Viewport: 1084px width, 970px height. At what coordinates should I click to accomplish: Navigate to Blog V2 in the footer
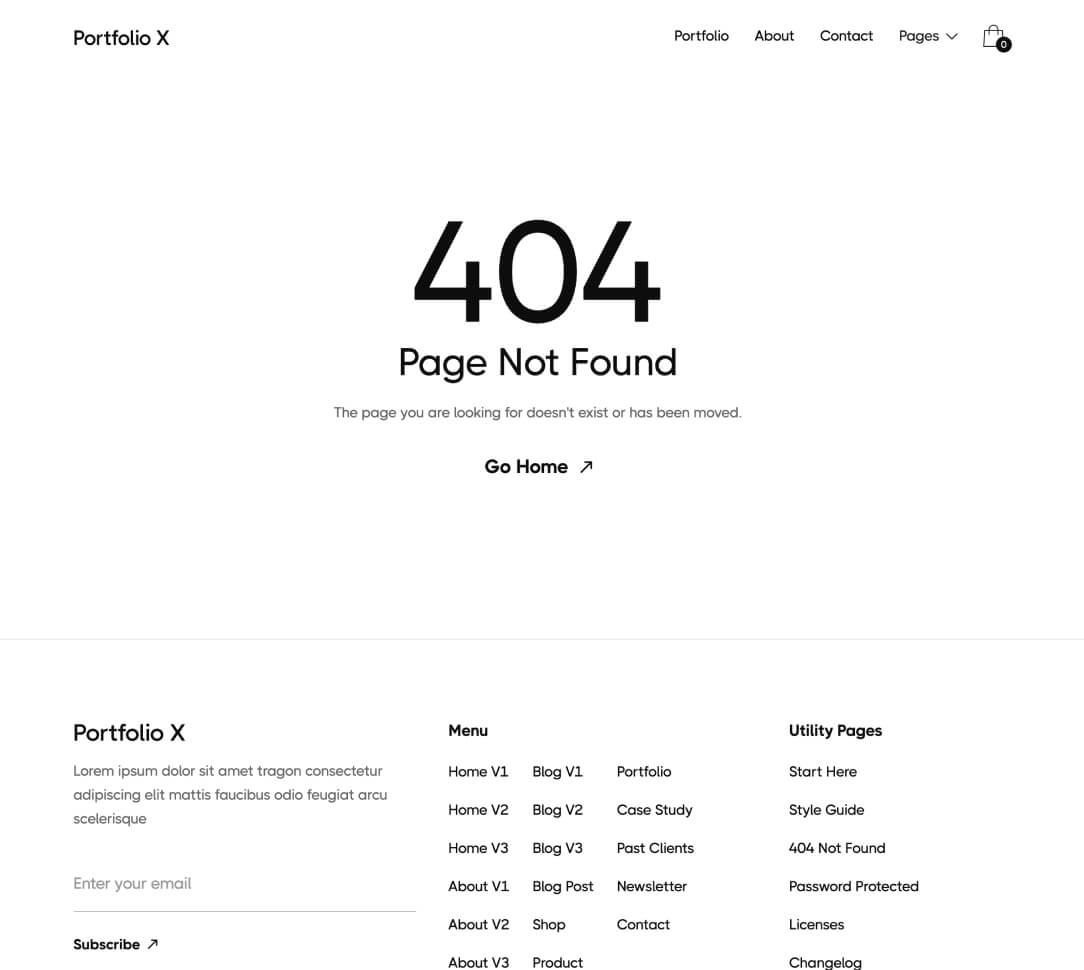(x=557, y=810)
